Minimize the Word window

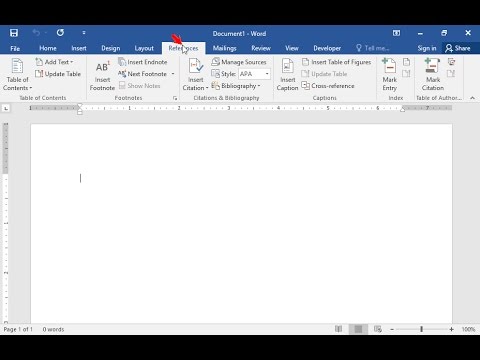[420, 33]
